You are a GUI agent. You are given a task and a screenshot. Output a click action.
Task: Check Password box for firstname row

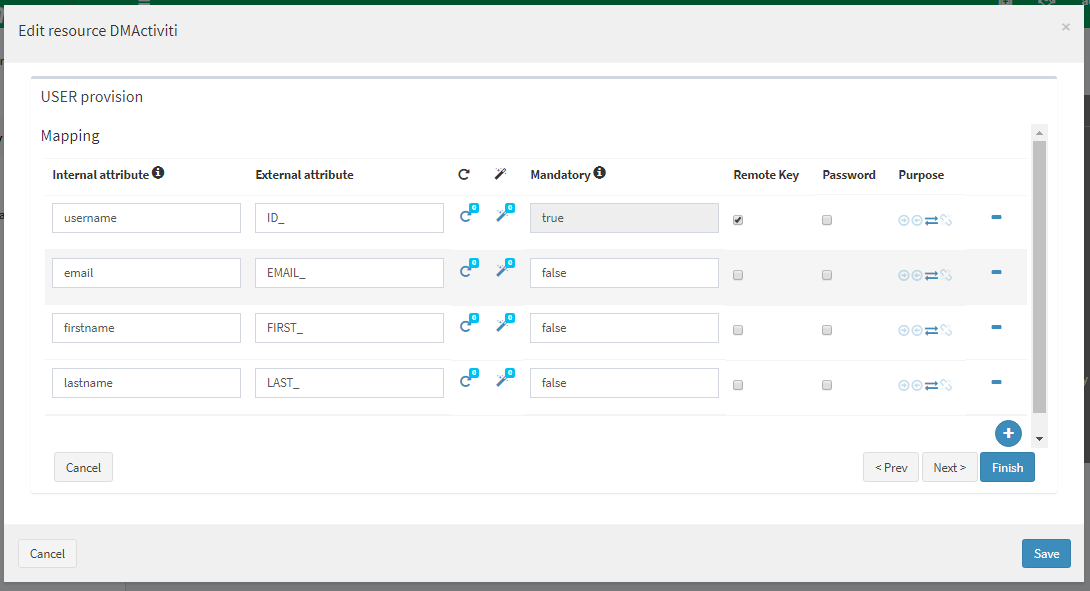827,330
